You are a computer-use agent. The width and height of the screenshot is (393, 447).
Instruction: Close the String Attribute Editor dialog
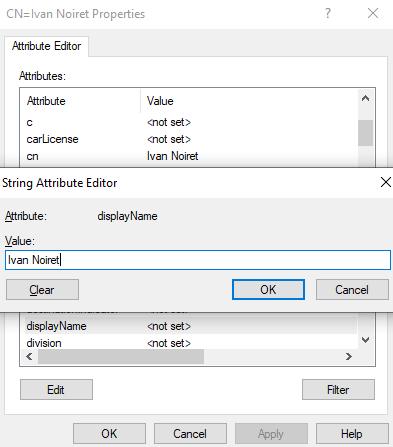386,182
